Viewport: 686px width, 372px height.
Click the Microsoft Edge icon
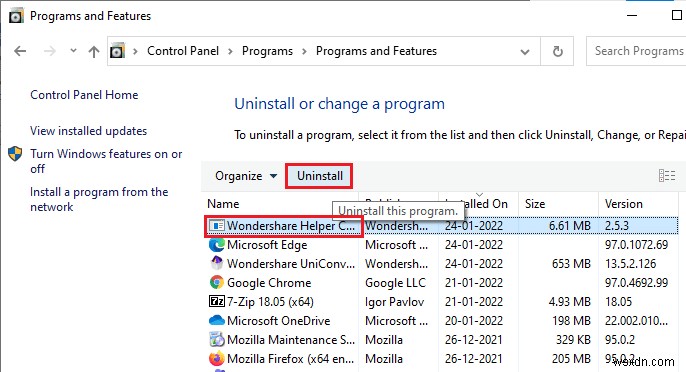coord(217,245)
